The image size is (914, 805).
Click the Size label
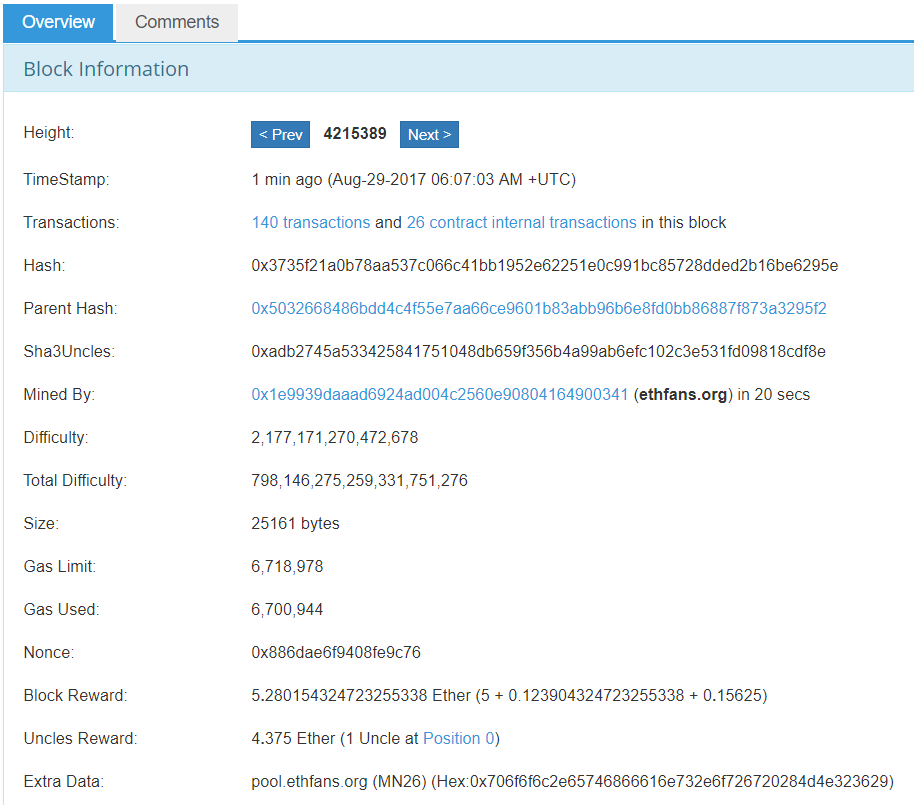41,523
